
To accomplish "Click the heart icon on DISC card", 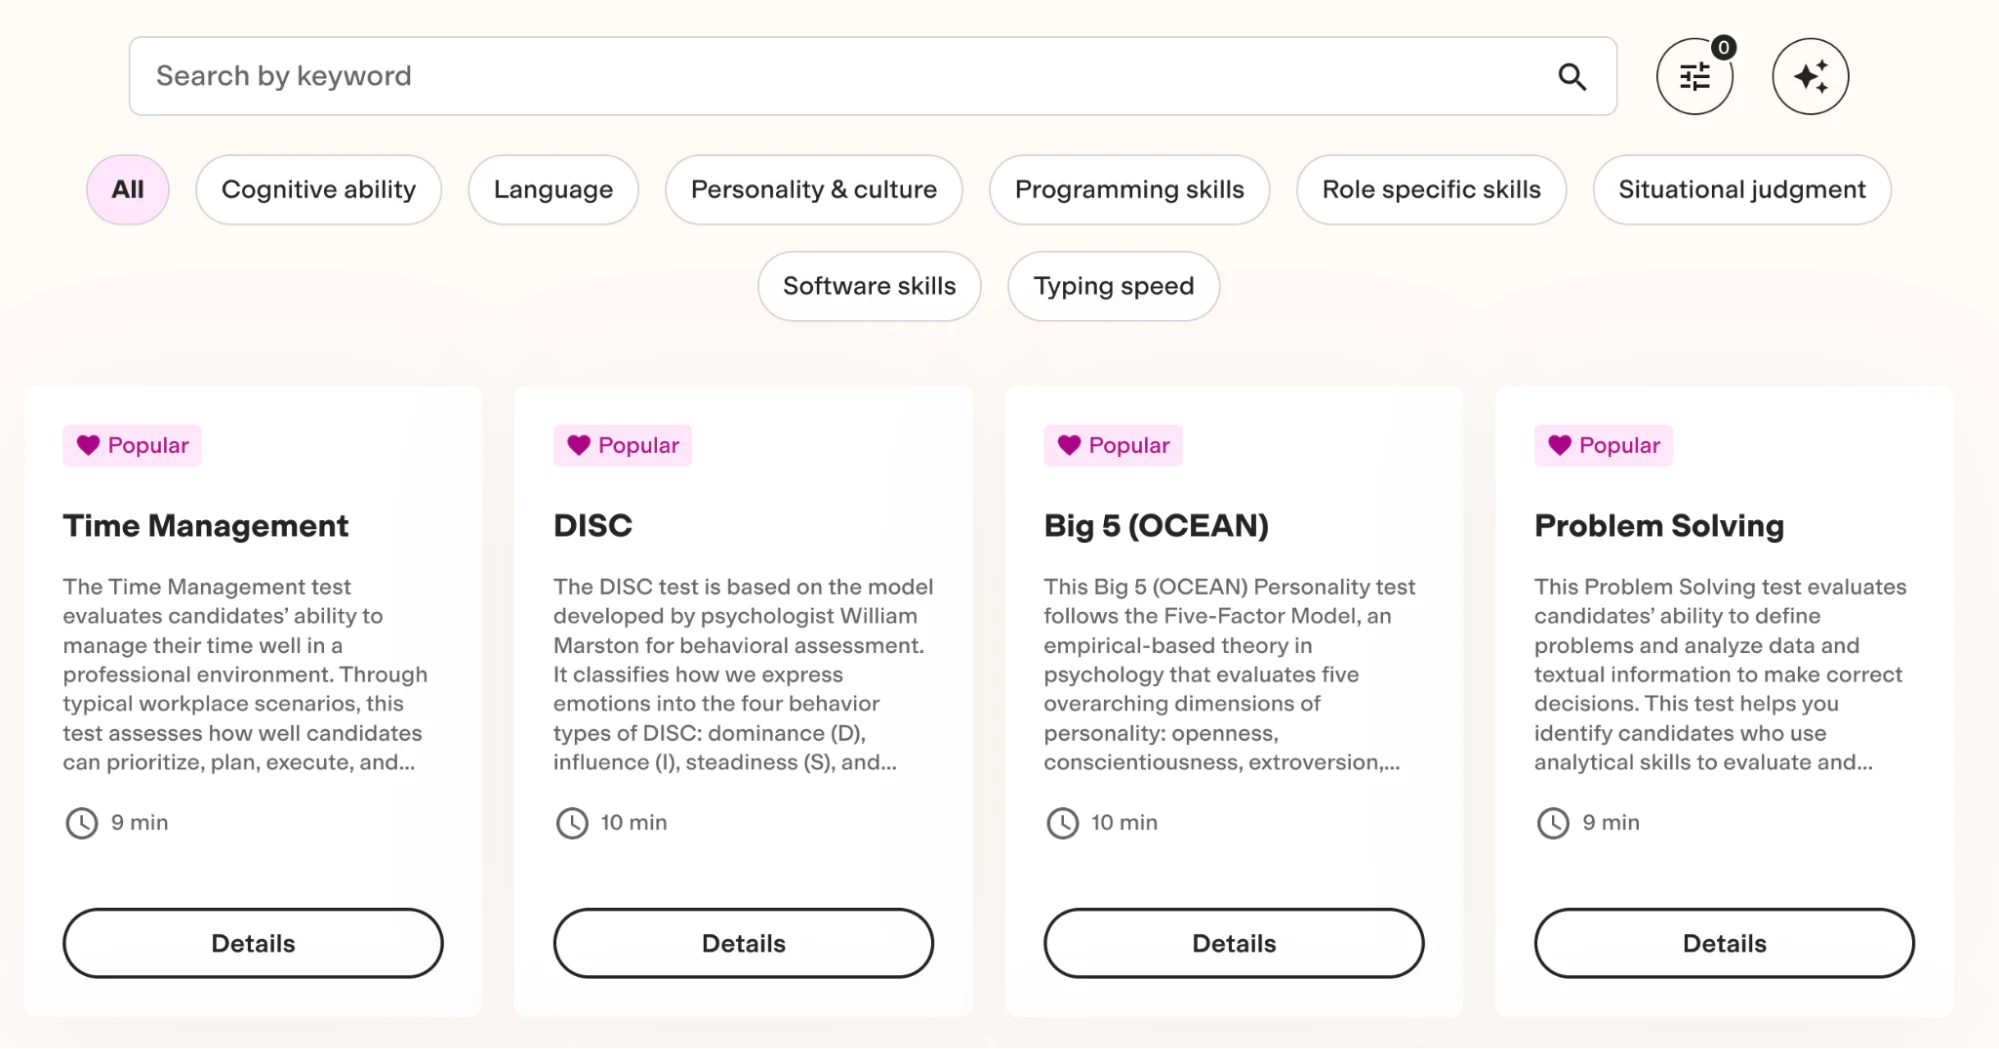I will tap(579, 445).
